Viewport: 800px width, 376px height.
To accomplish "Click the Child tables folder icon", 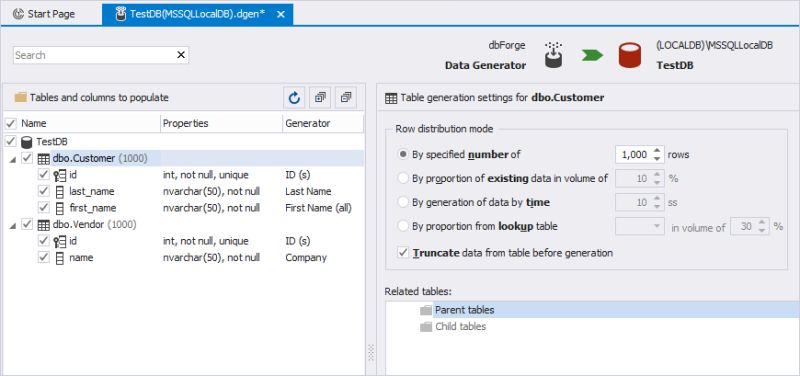I will pos(426,327).
